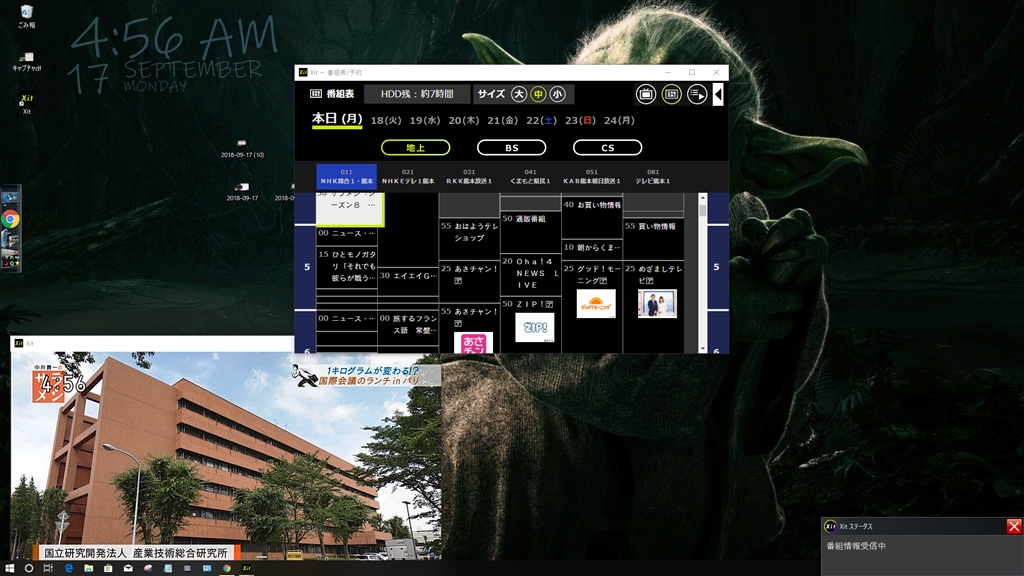This screenshot has height=576, width=1024.
Task: Select highlighted サラメシ シーズン8 cell
Action: point(350,208)
